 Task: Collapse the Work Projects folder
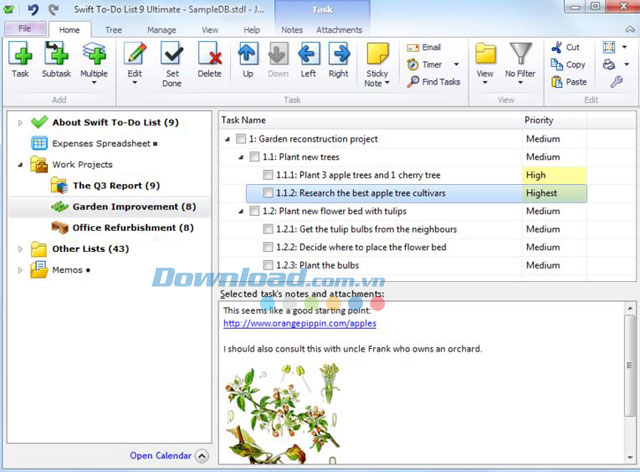point(20,165)
